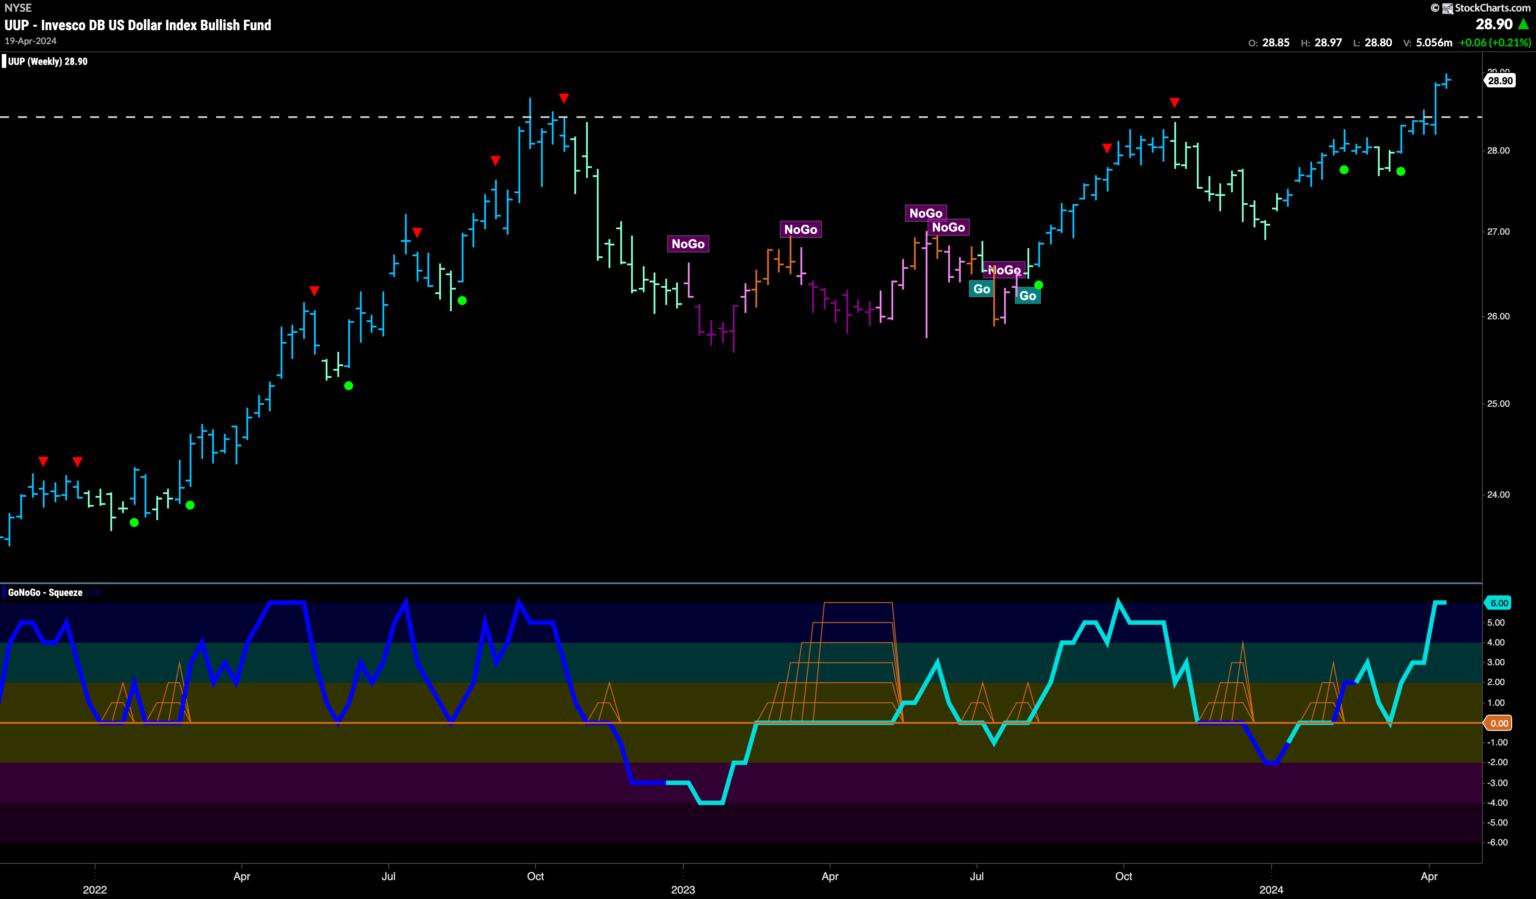Screen dimensions: 1536x899
Task: Click the green up-arrow beside 28.90
Action: pyautogui.click(x=1522, y=24)
